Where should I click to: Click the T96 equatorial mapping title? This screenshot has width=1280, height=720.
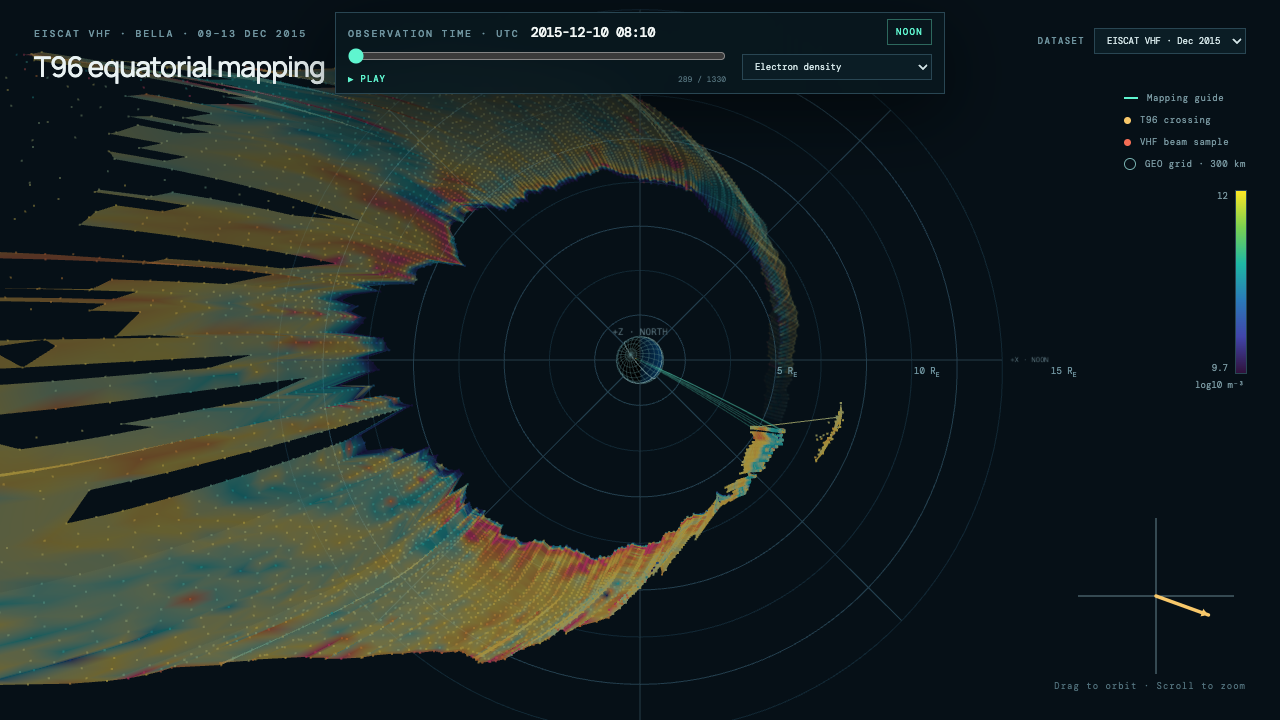click(179, 68)
